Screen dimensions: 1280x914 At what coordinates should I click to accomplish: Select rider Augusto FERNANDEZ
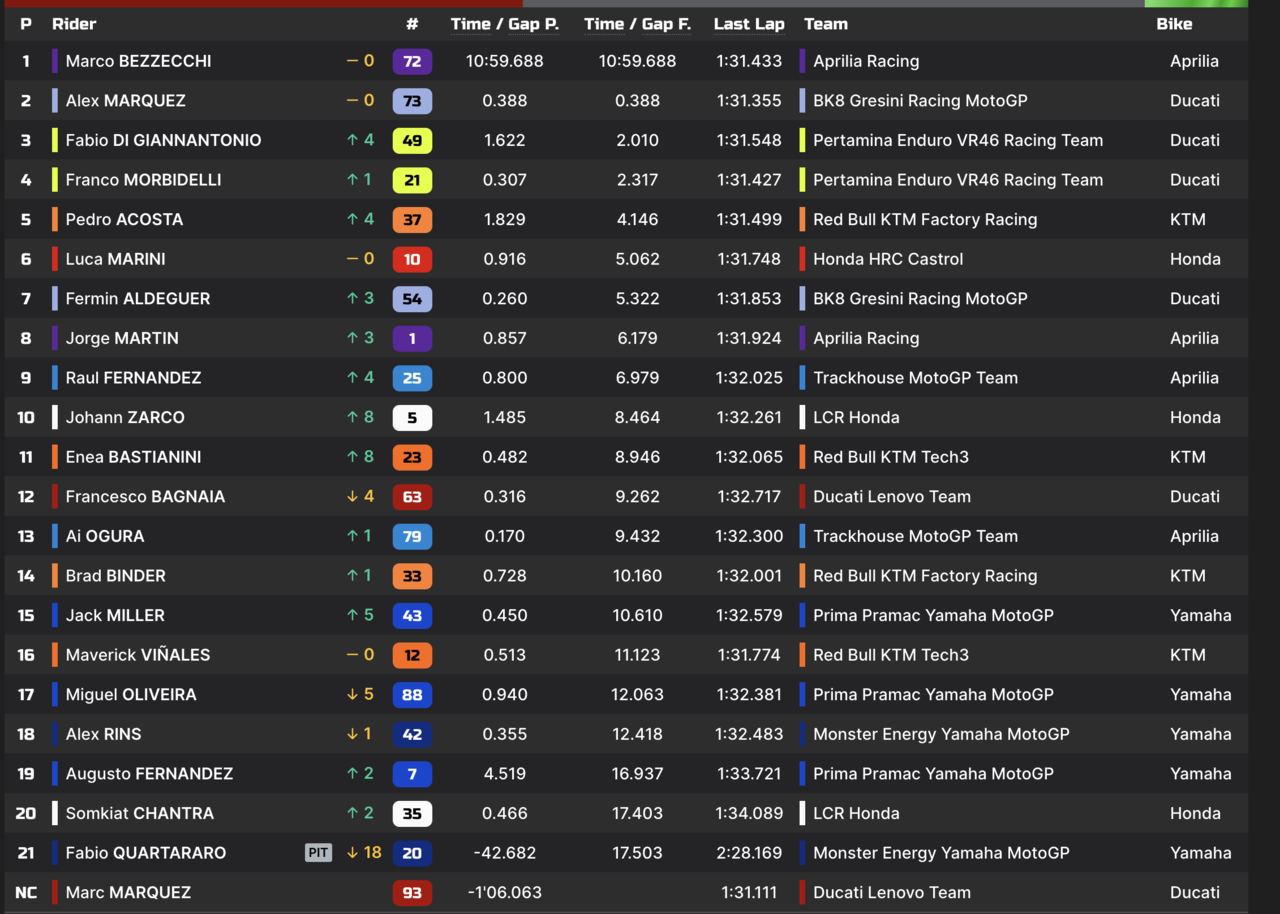pos(149,774)
